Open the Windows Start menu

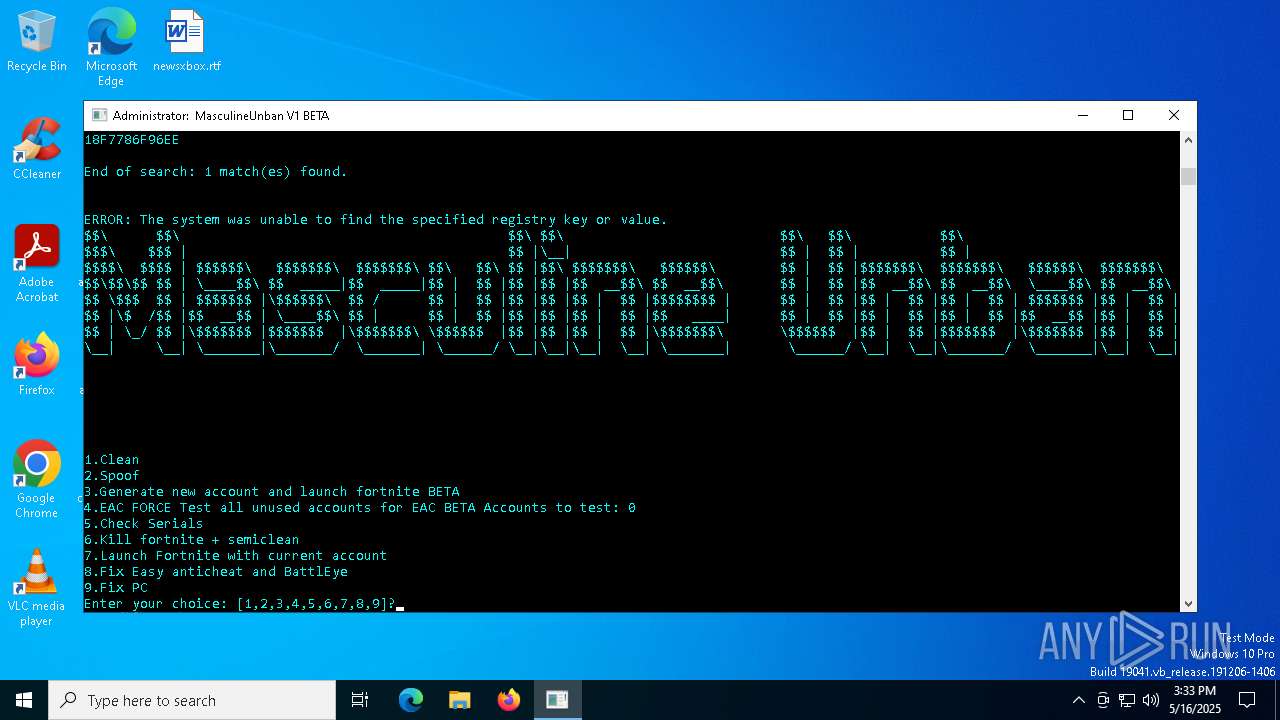point(24,700)
